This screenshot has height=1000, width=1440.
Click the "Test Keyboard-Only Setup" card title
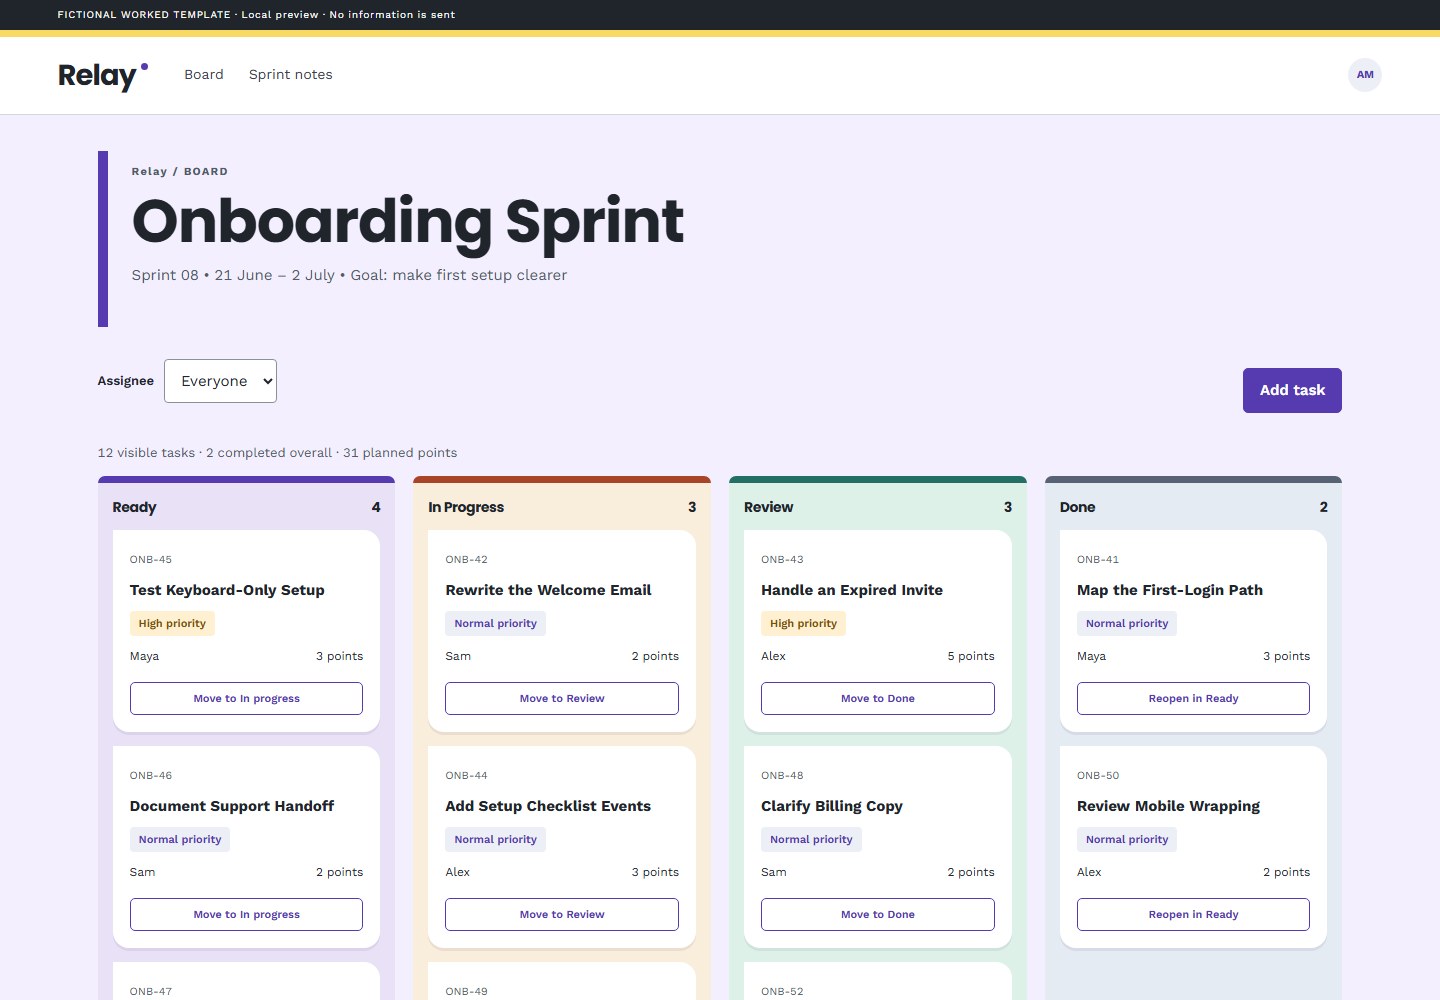point(227,590)
